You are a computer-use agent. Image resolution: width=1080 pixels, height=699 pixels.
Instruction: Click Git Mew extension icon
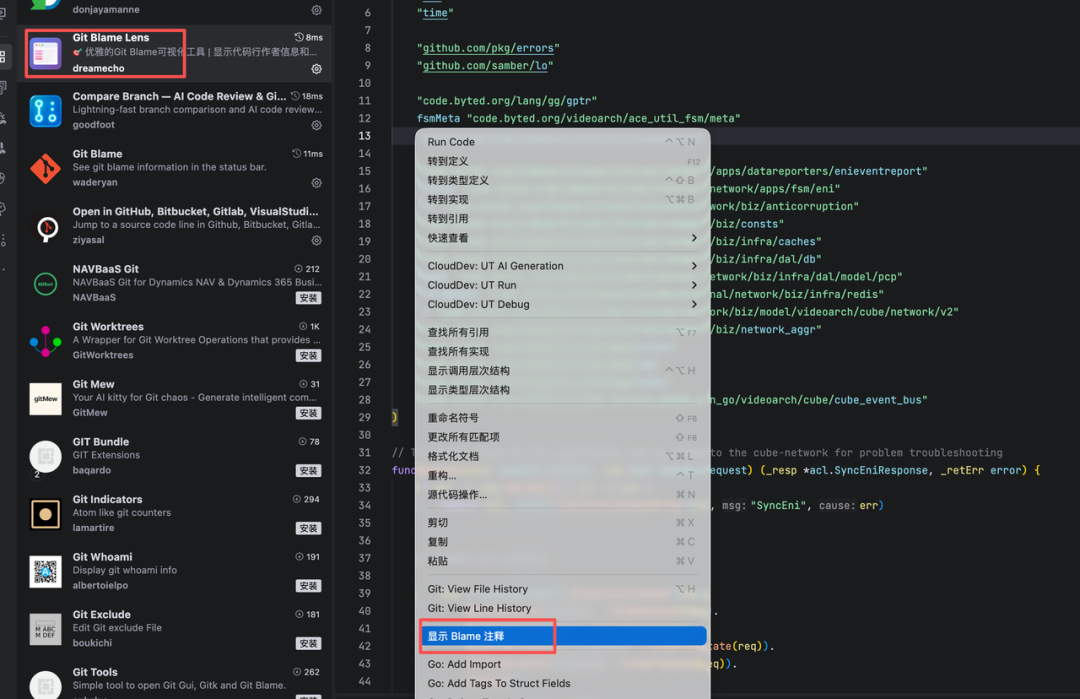[45, 399]
